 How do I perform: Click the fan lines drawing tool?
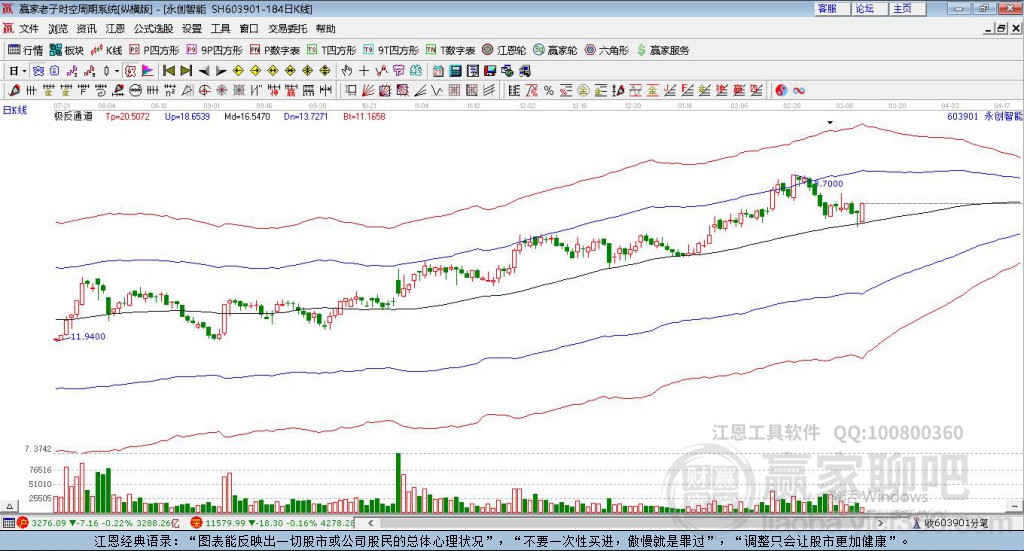[x=368, y=90]
